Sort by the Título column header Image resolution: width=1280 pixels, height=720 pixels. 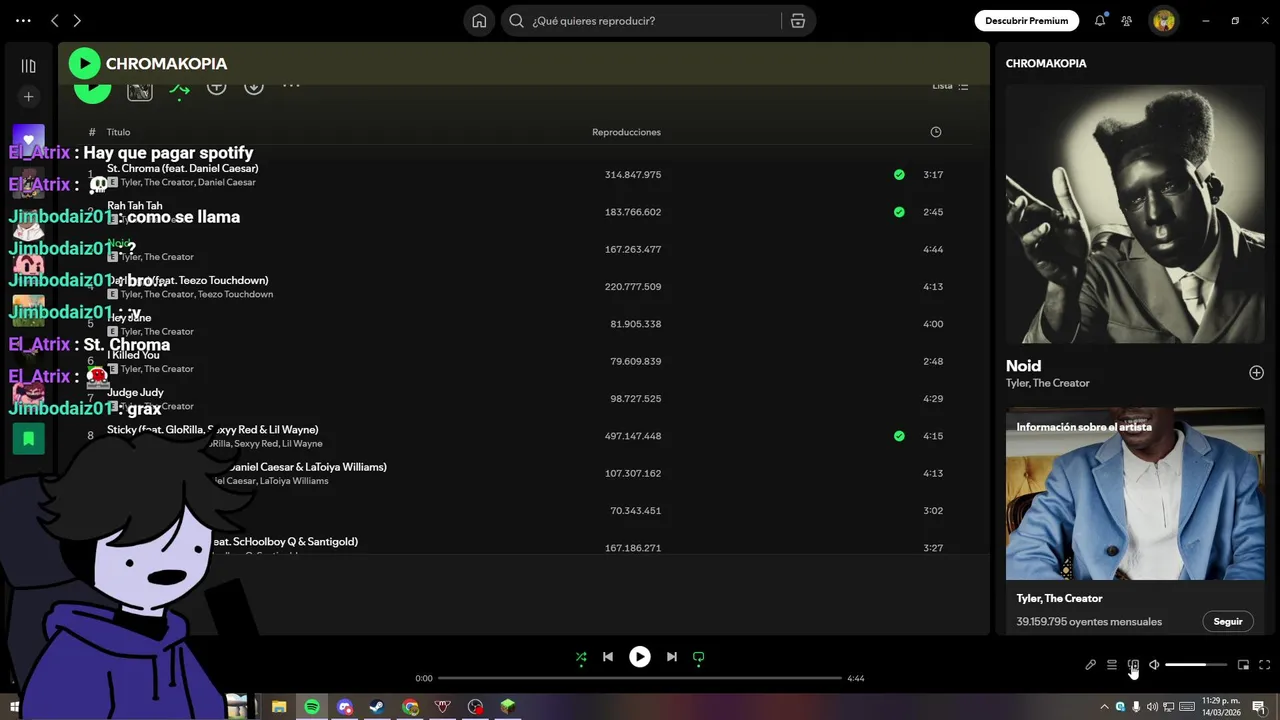pyautogui.click(x=118, y=132)
